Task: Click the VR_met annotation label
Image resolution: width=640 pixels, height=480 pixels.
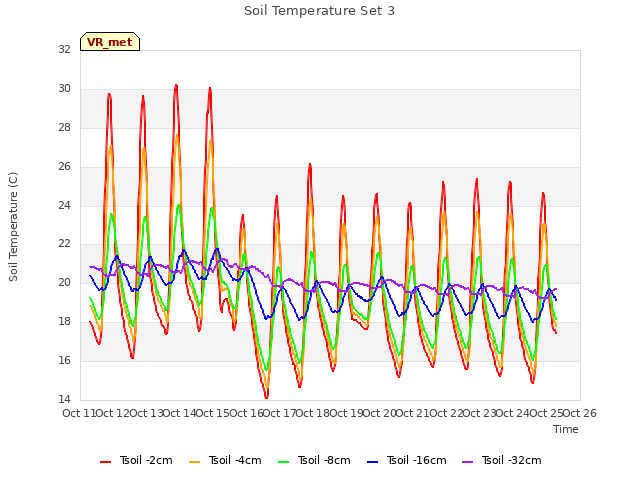Action: click(x=110, y=42)
